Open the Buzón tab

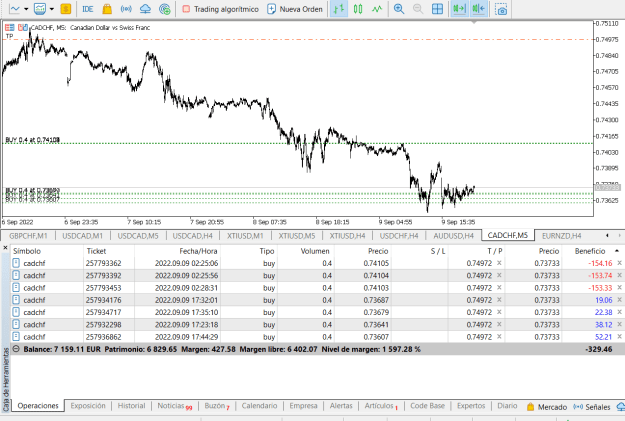[x=217, y=405]
